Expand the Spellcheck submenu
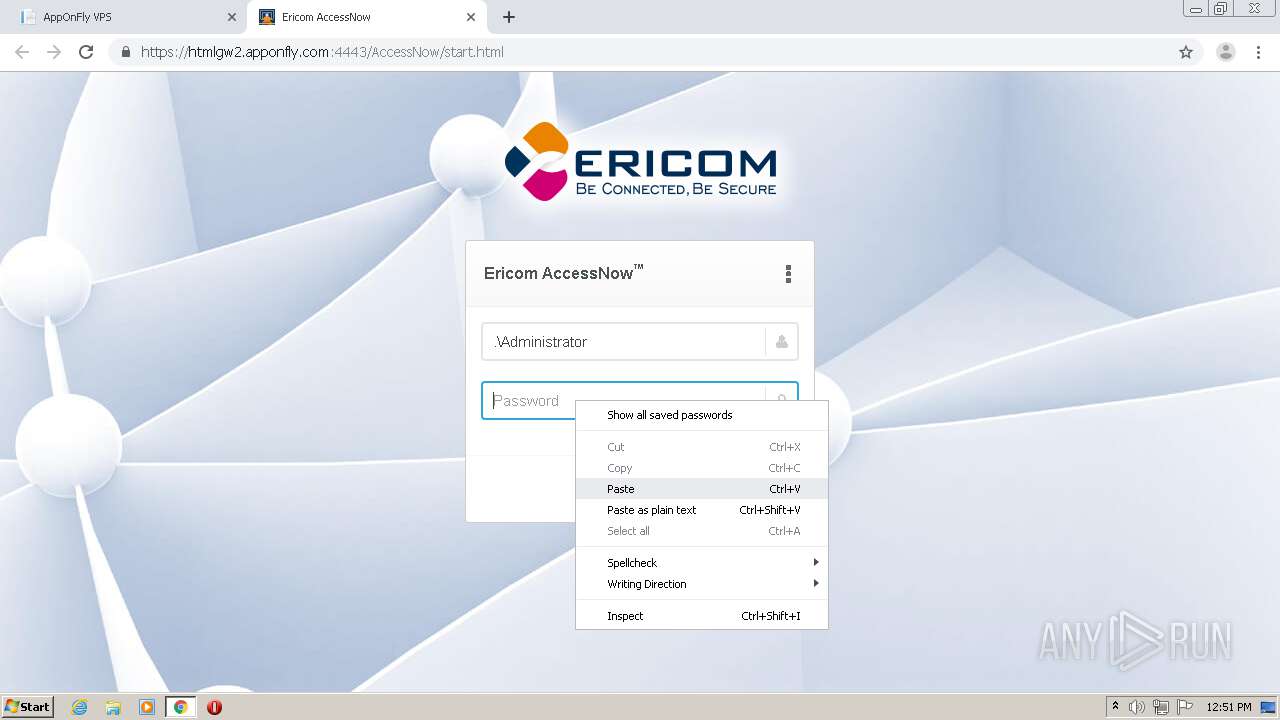 pos(702,563)
